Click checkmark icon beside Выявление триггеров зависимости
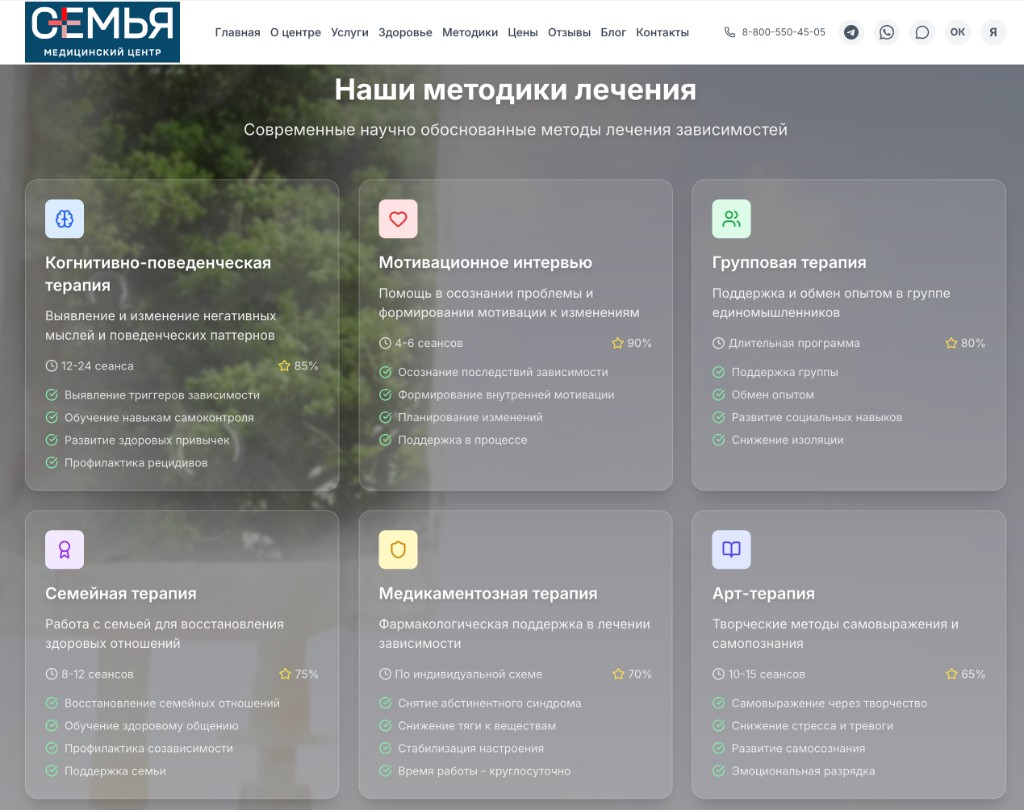Screen dimensions: 1024x810 (52, 395)
